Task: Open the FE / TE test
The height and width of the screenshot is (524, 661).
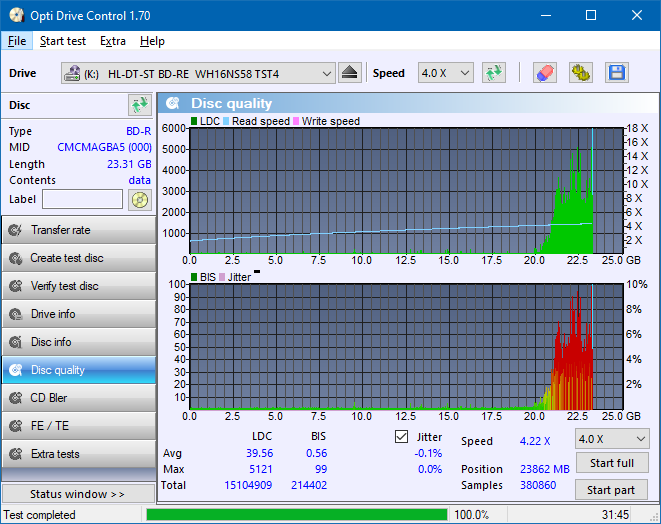Action: (79, 426)
